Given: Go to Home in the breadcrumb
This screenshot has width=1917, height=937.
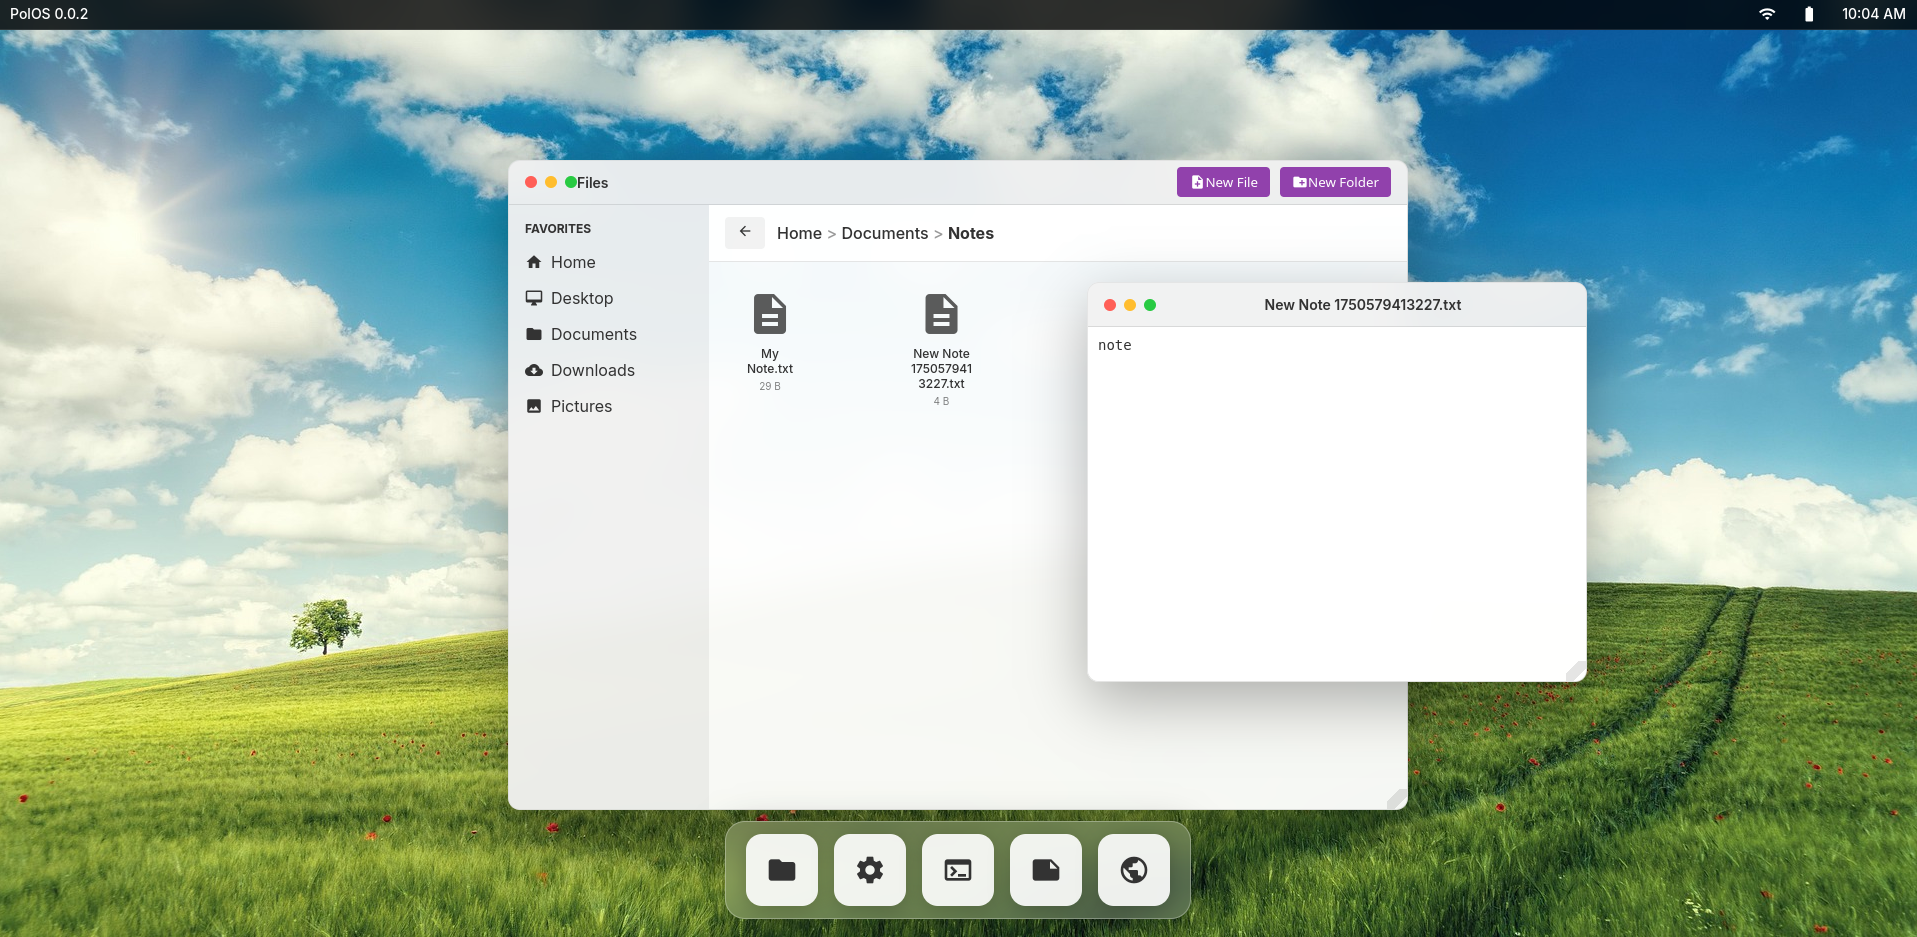Looking at the screenshot, I should coord(799,233).
